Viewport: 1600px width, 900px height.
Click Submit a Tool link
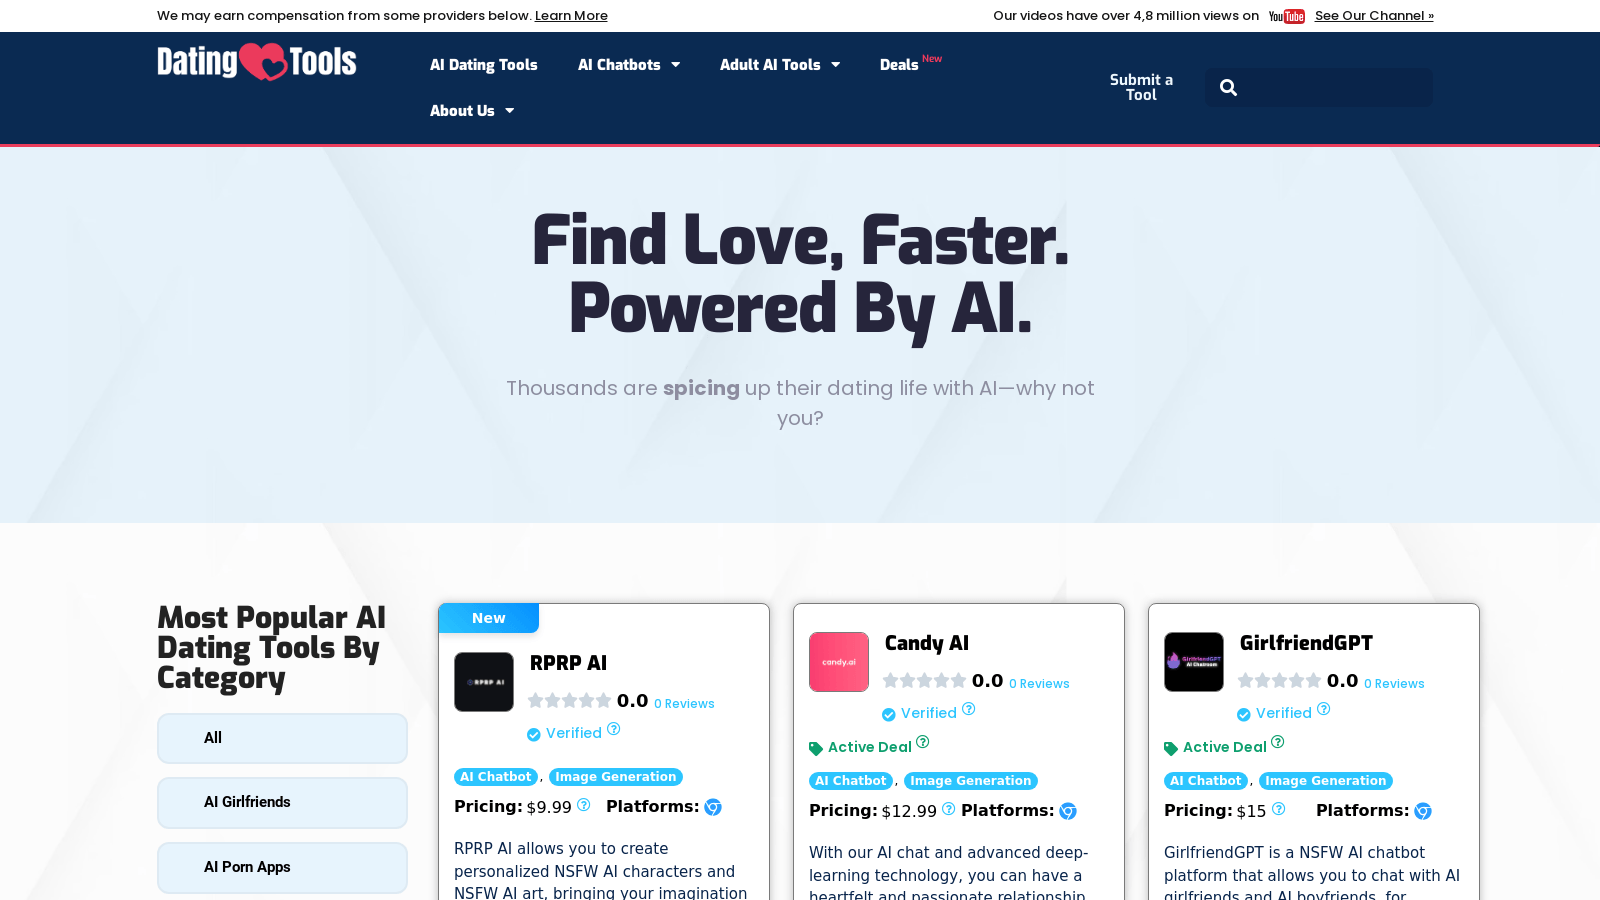click(x=1141, y=87)
